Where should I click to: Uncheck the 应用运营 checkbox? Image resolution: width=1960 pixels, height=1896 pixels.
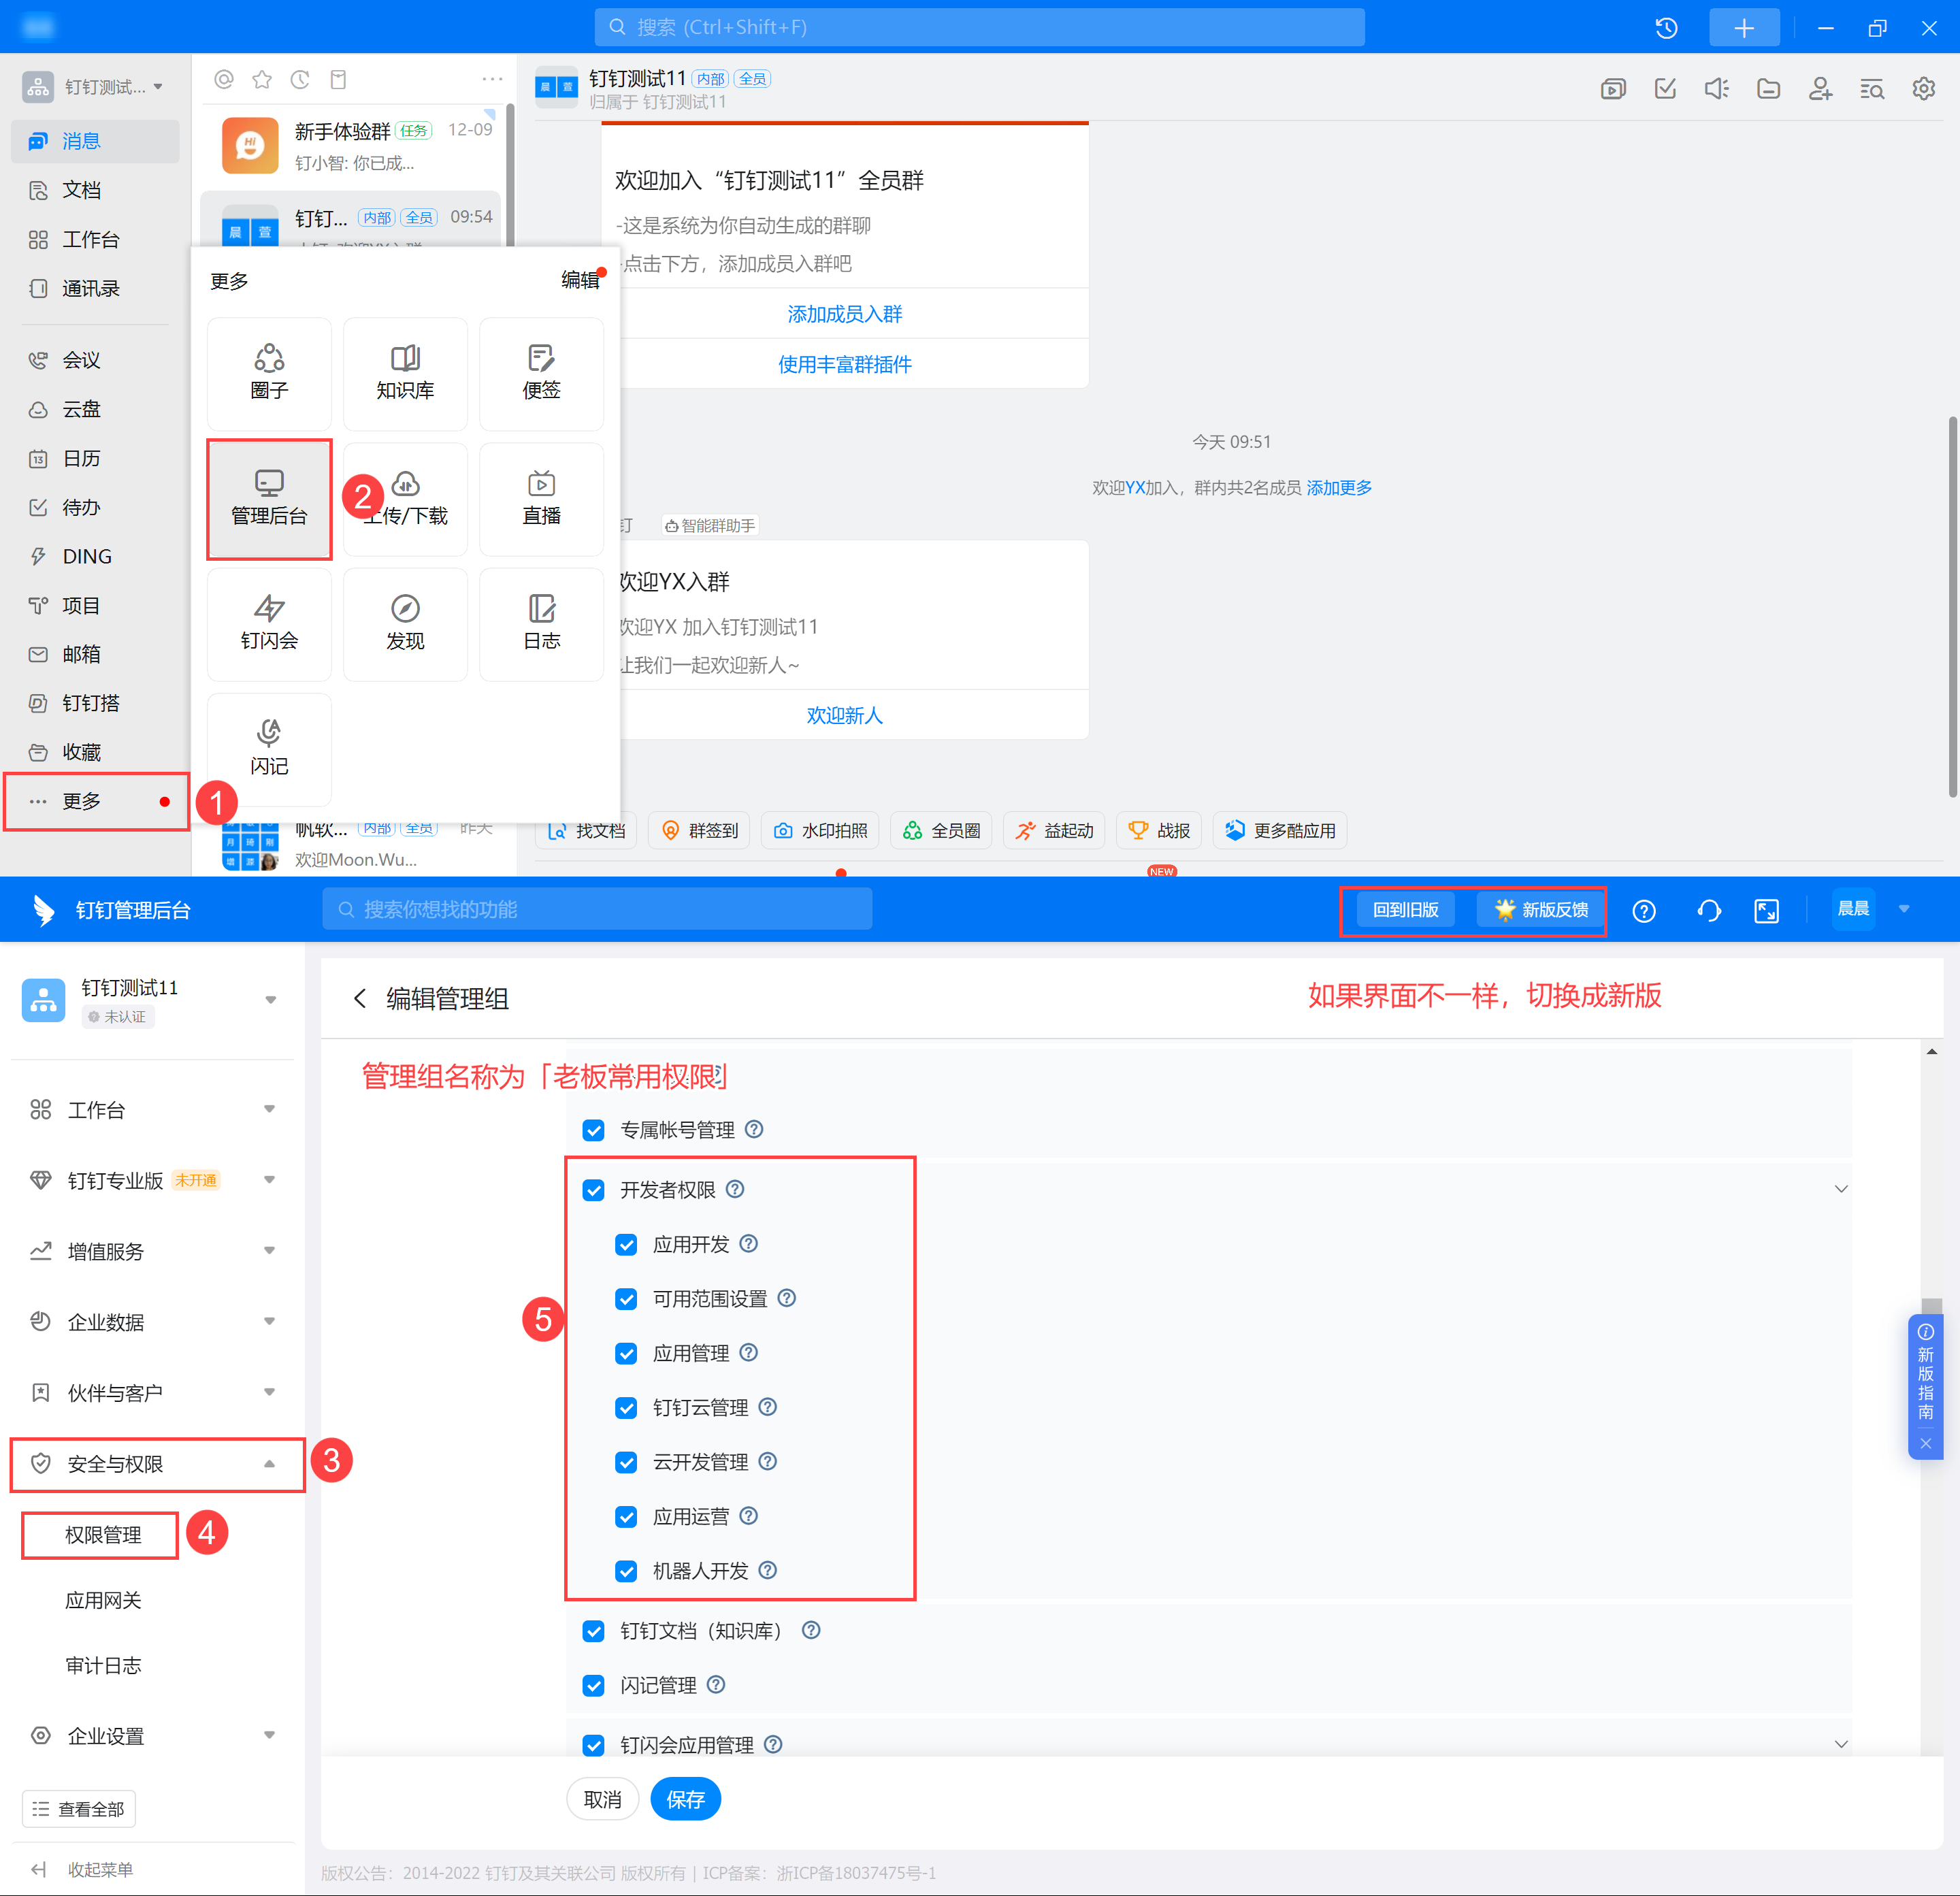point(626,1517)
